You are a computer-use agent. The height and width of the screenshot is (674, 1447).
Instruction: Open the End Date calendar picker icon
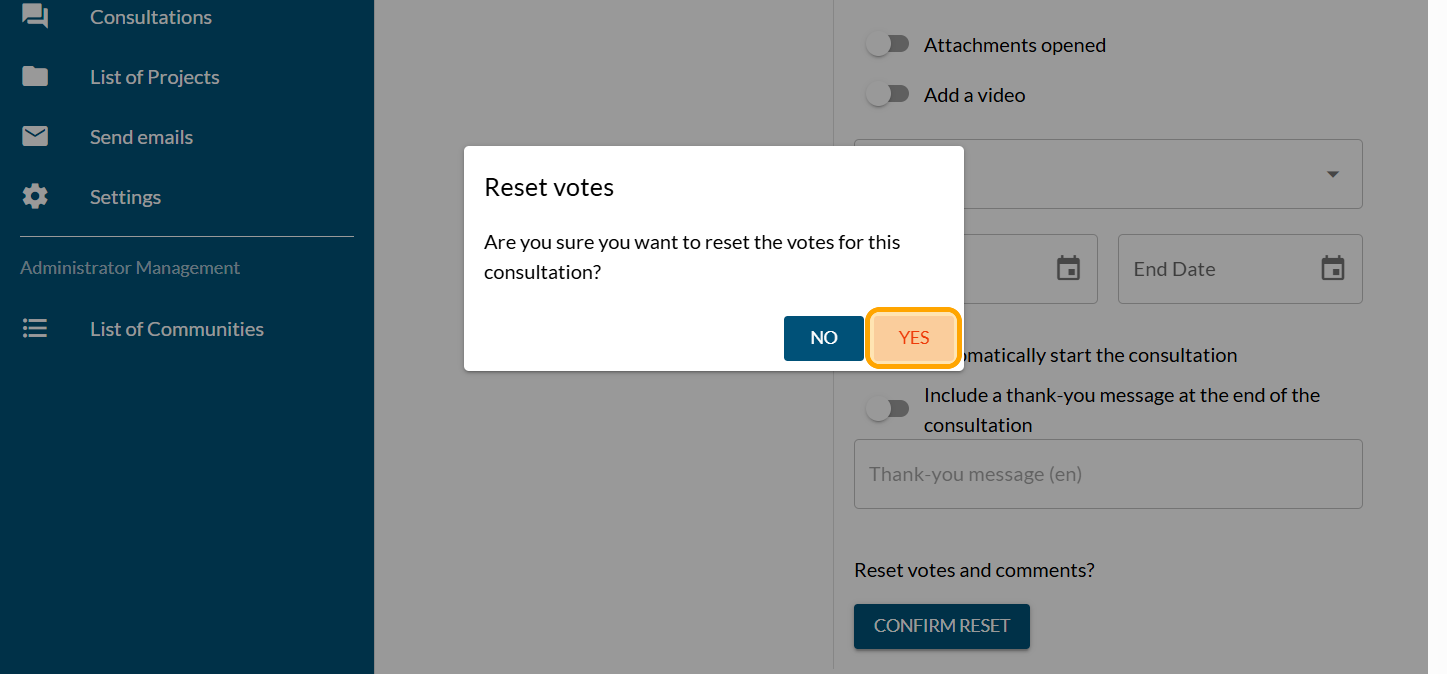click(1332, 269)
